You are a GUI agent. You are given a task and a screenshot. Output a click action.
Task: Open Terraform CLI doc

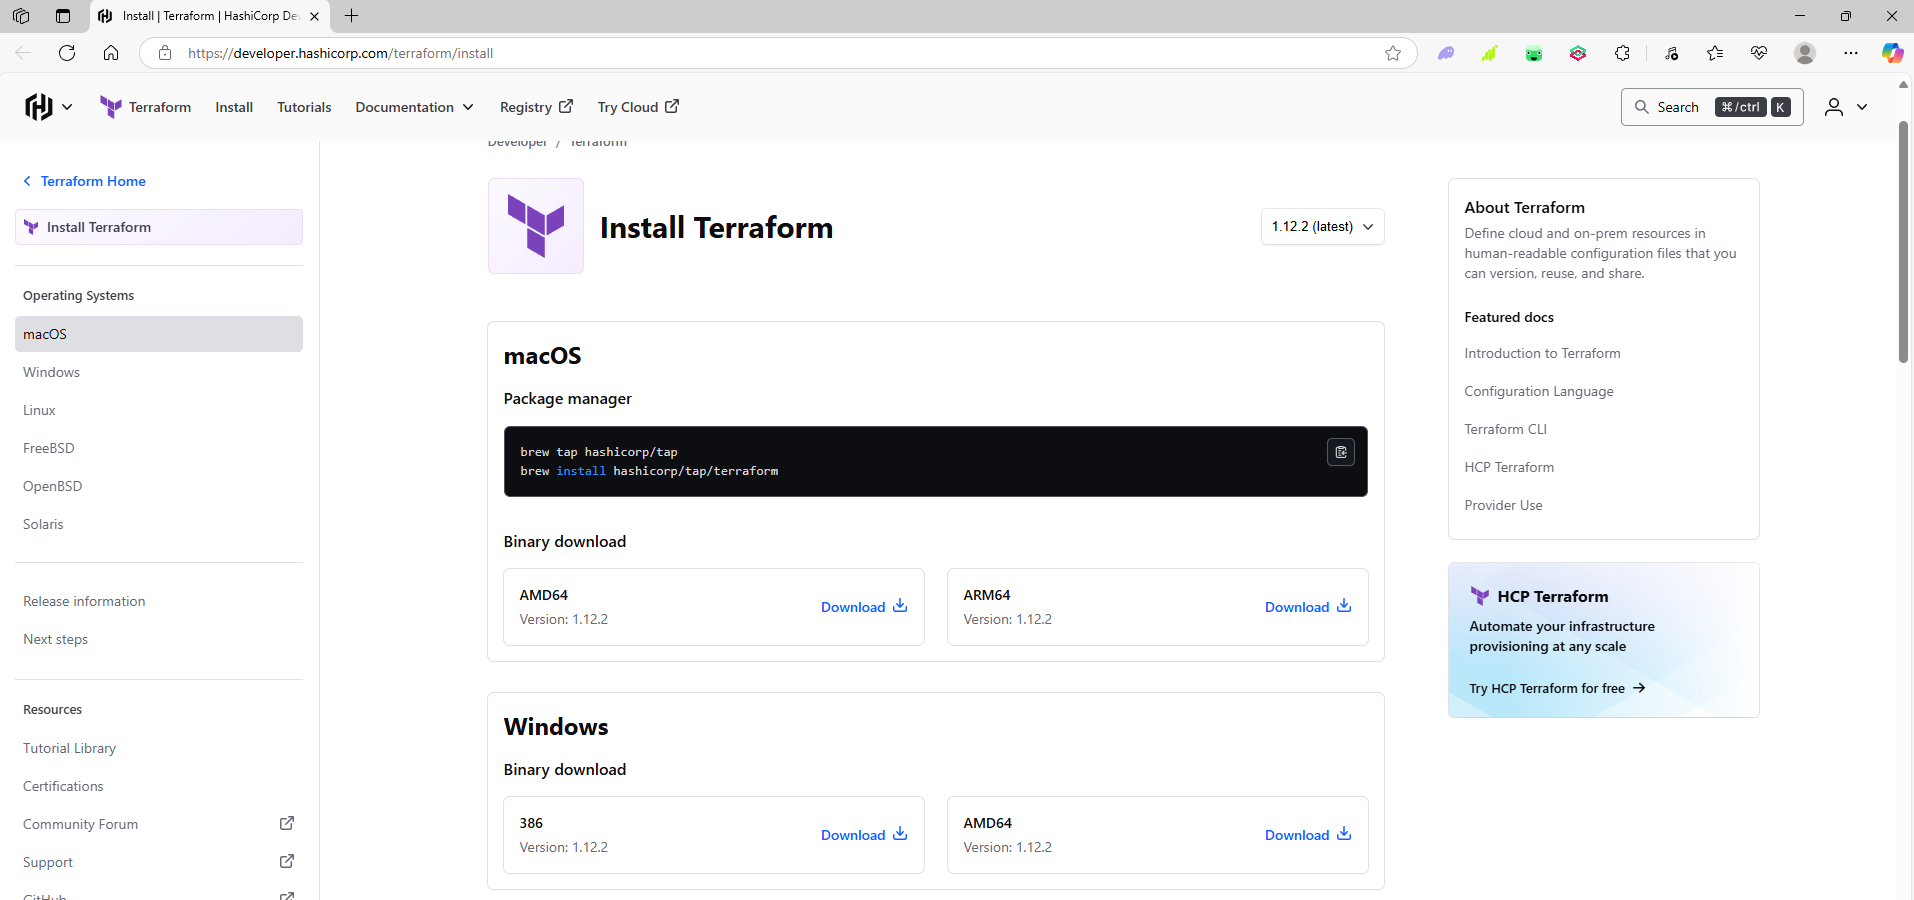point(1505,429)
